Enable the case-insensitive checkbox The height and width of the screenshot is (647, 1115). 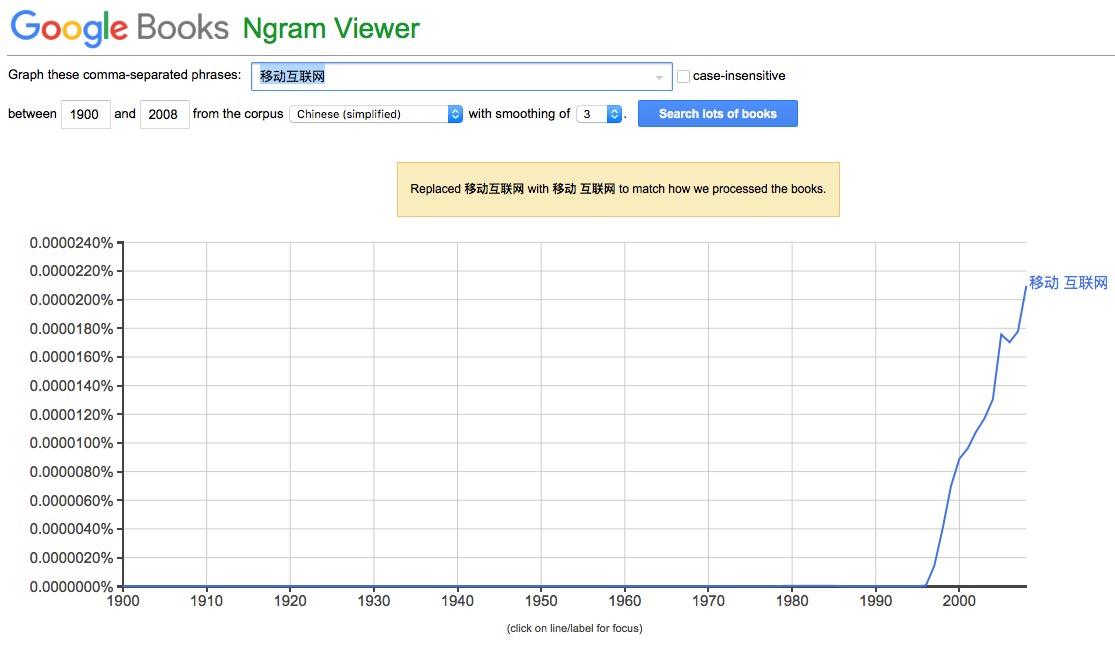tap(683, 76)
